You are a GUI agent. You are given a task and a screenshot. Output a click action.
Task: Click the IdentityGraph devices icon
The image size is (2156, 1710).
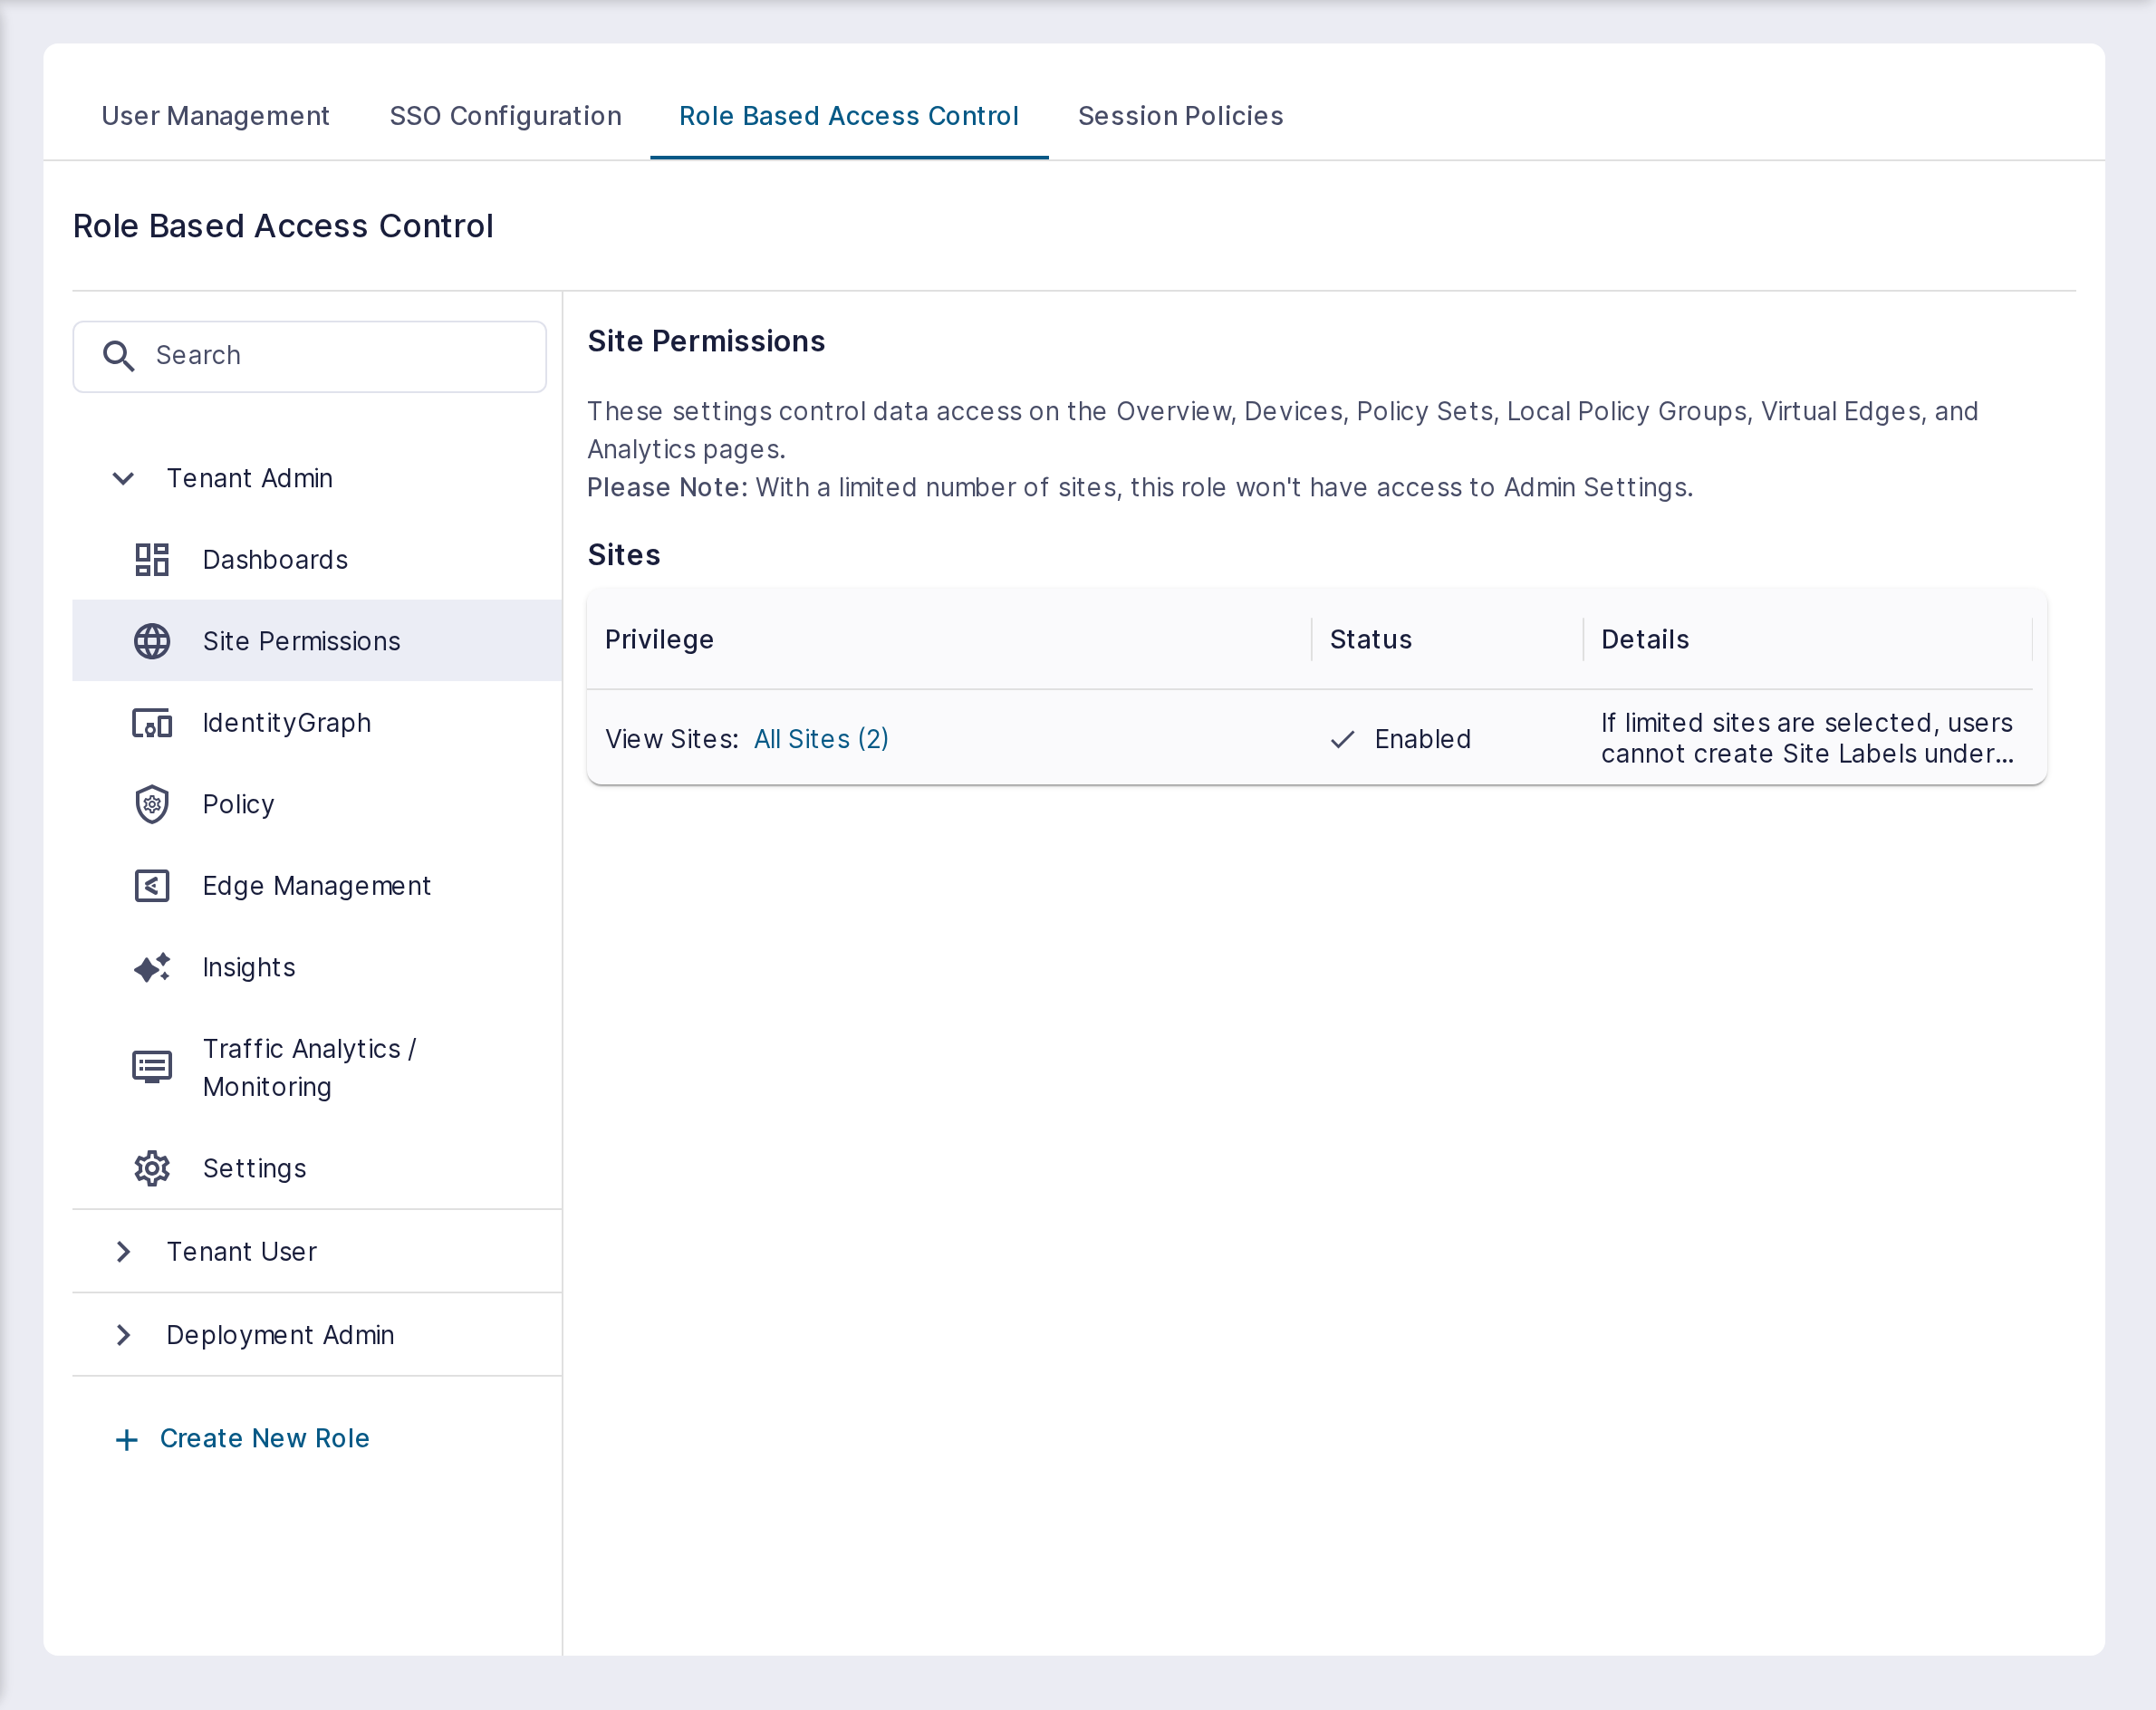pos(152,723)
